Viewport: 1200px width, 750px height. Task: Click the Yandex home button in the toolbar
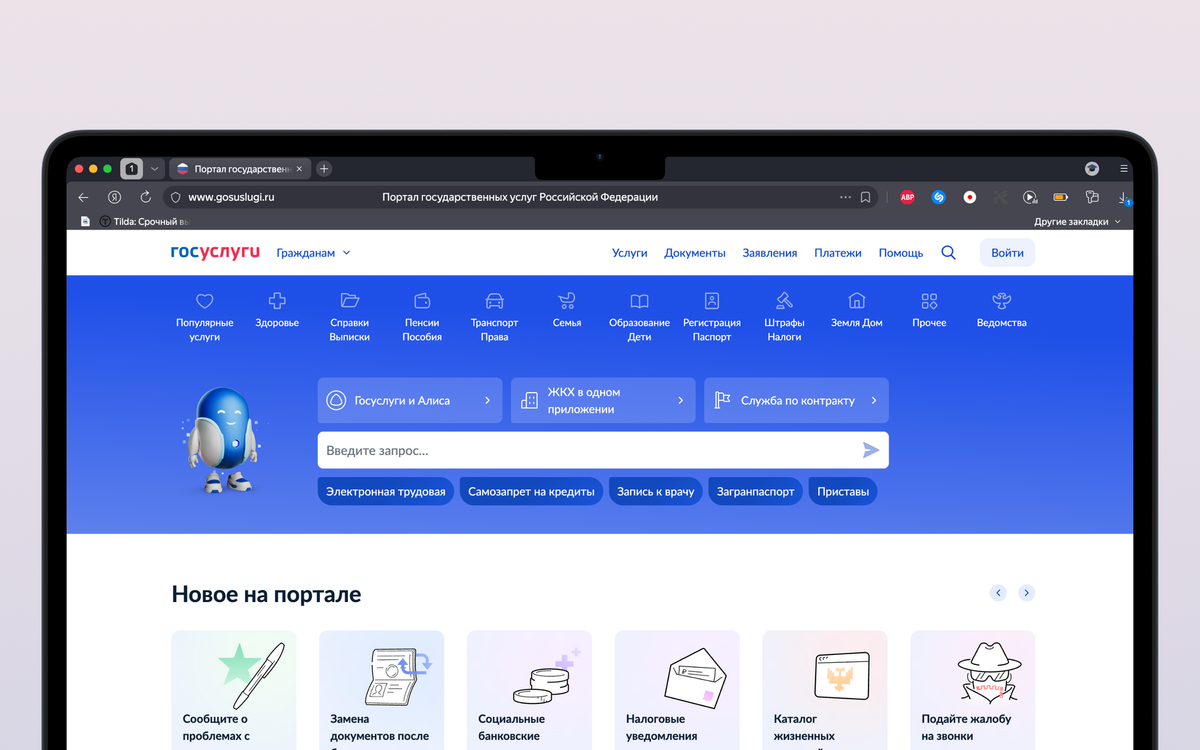[115, 197]
